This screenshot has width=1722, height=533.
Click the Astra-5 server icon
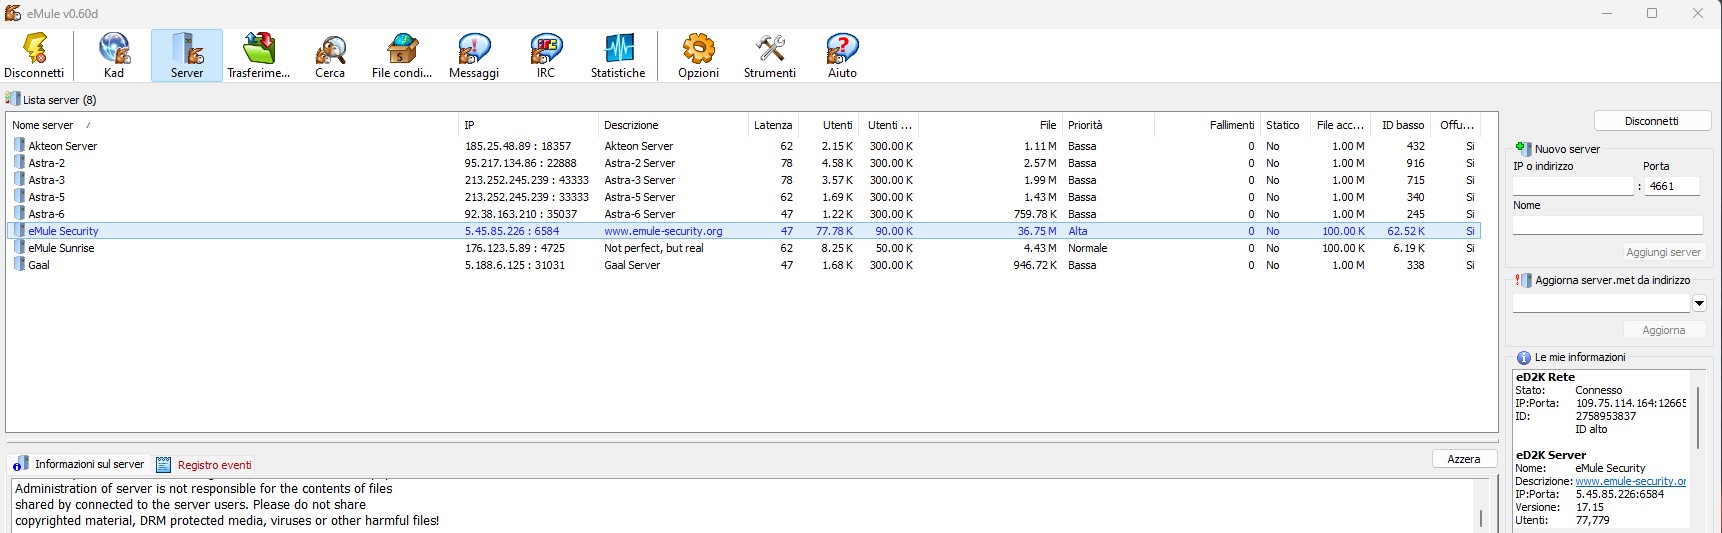click(x=19, y=196)
